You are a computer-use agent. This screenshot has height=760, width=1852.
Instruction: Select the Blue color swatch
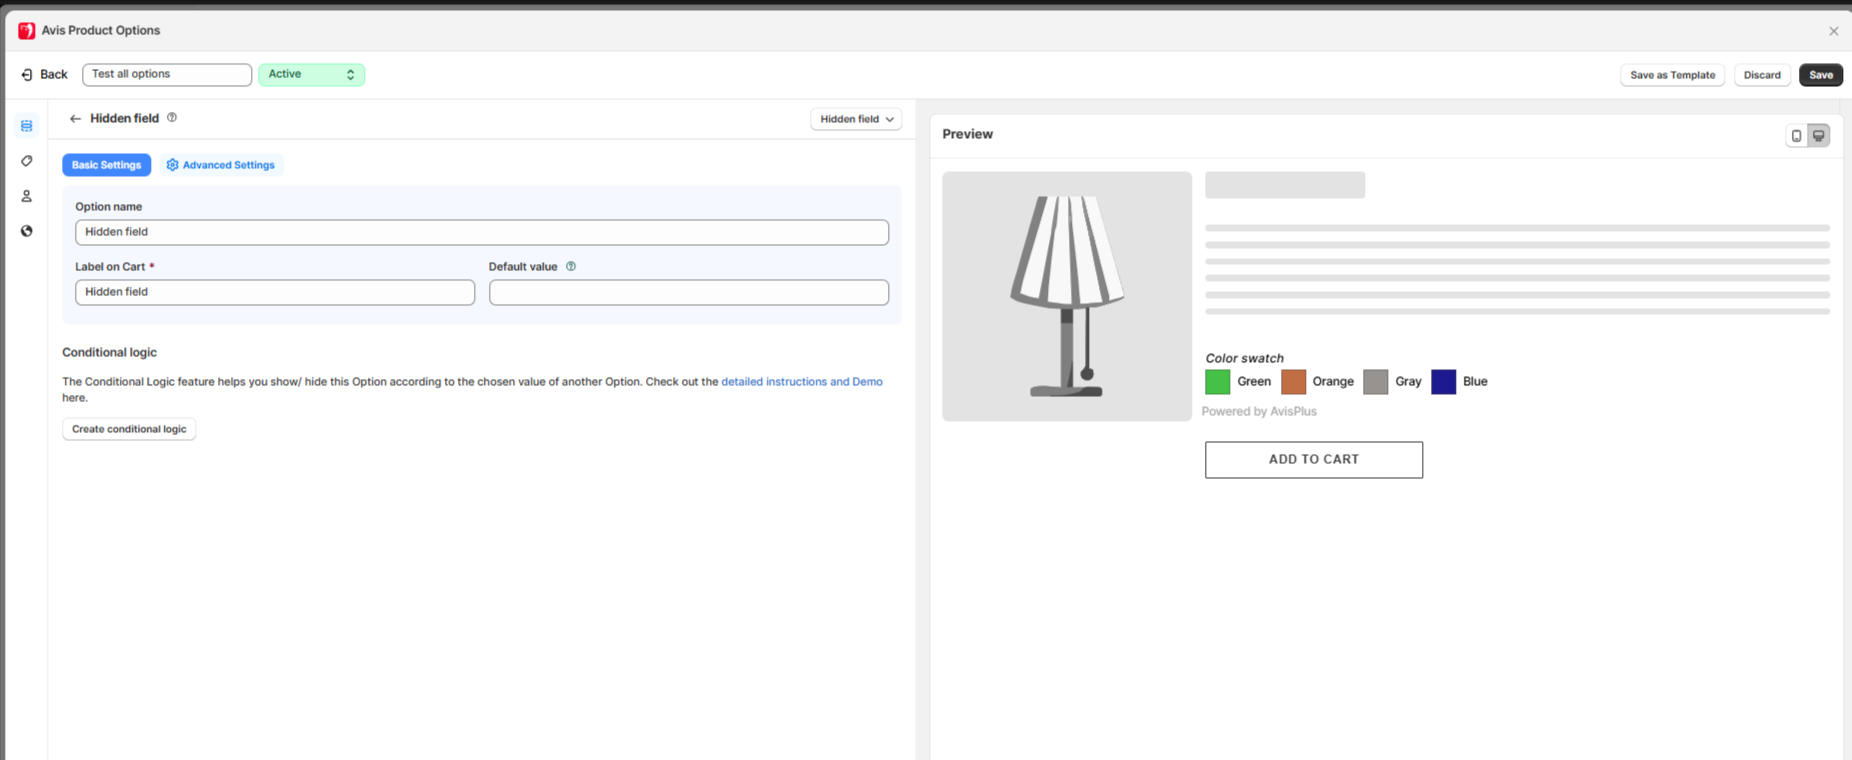pos(1443,382)
